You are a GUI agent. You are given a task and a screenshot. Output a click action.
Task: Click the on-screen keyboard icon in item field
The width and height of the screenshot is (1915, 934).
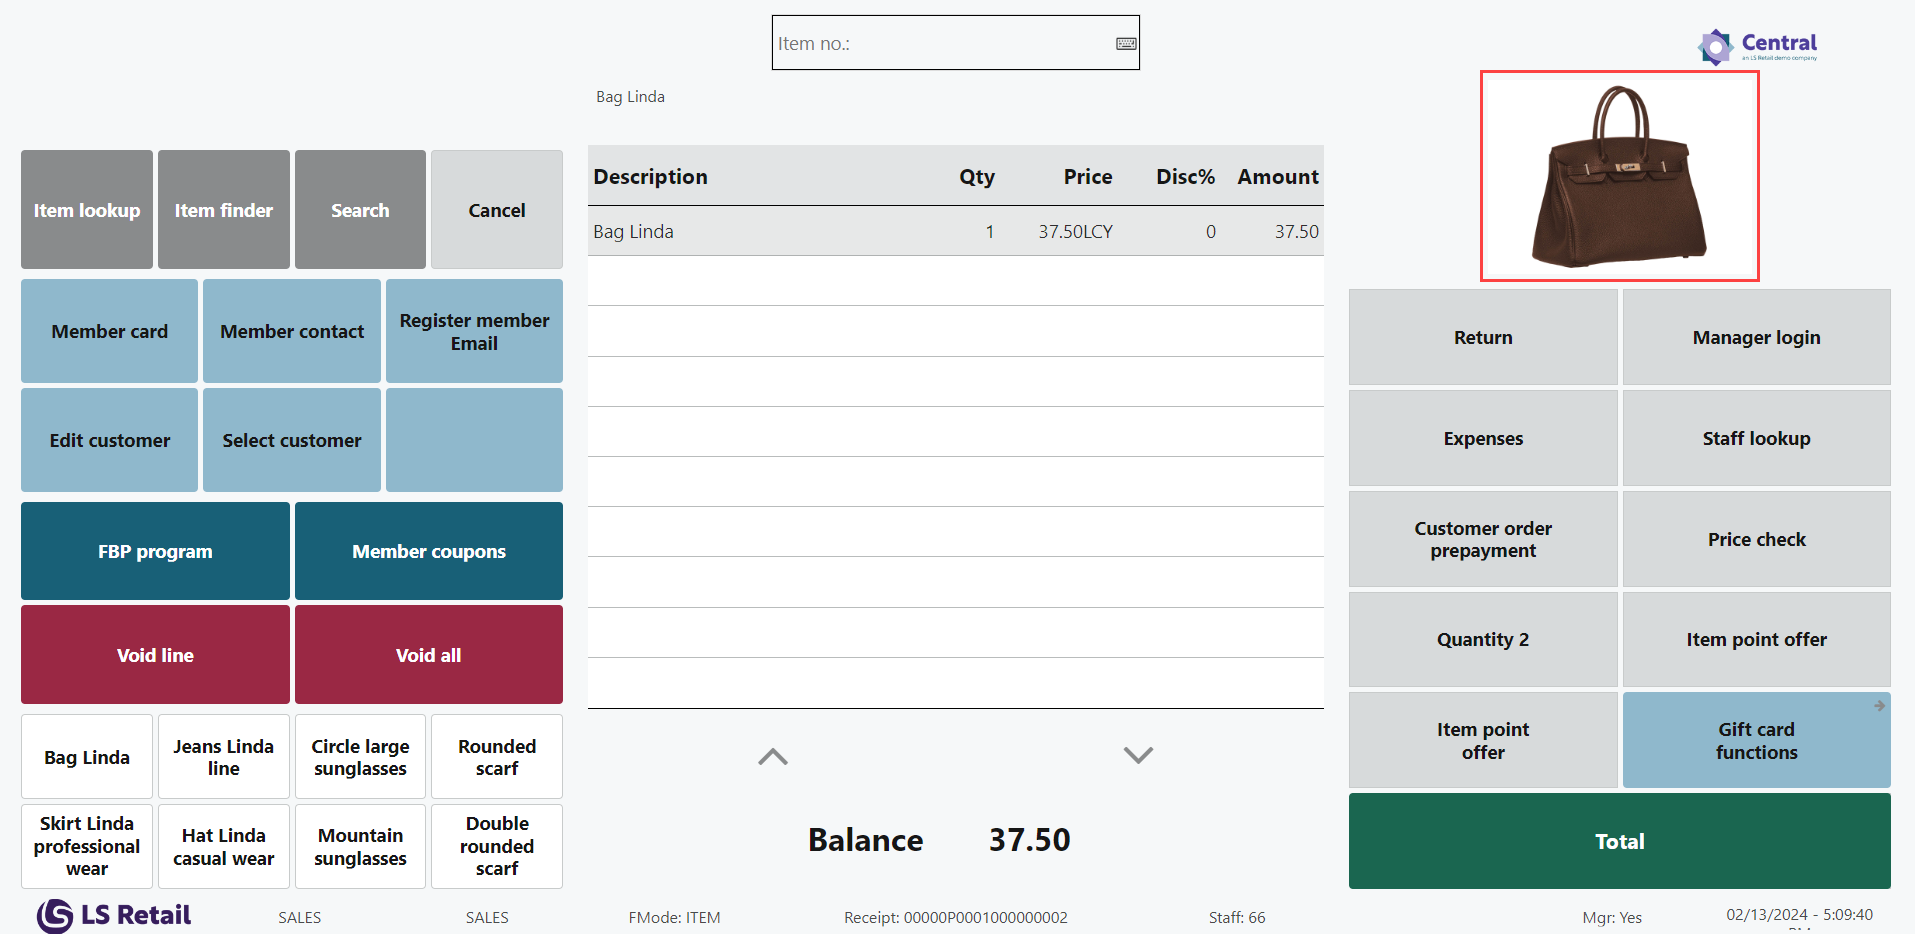tap(1126, 43)
